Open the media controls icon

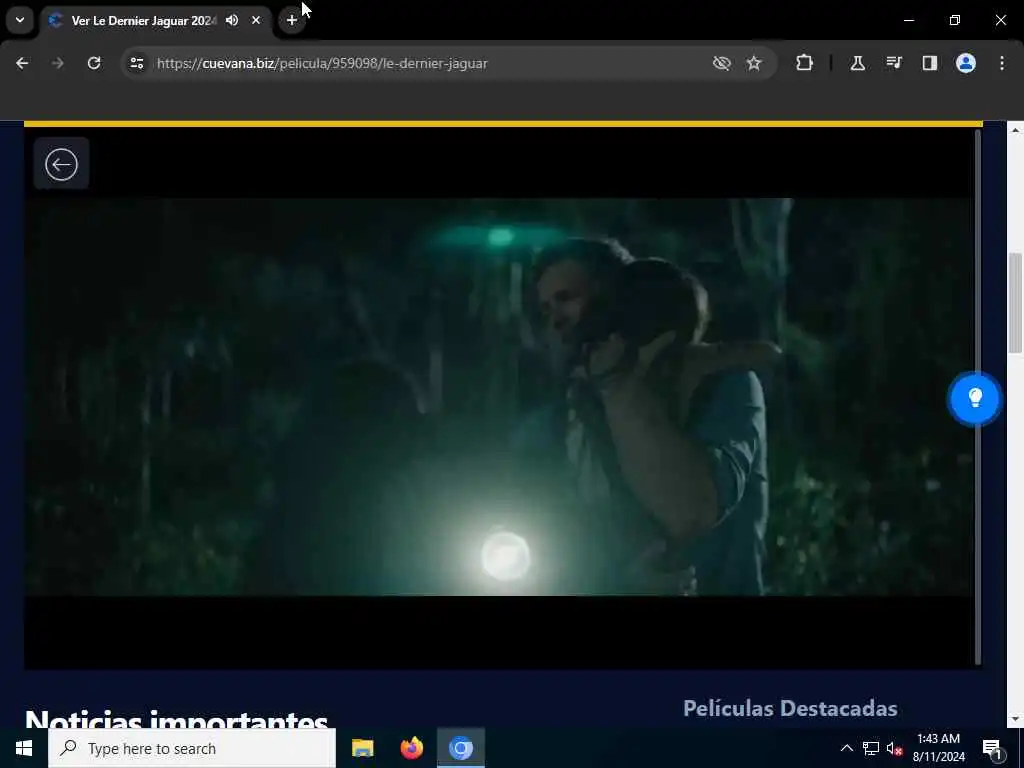(894, 63)
